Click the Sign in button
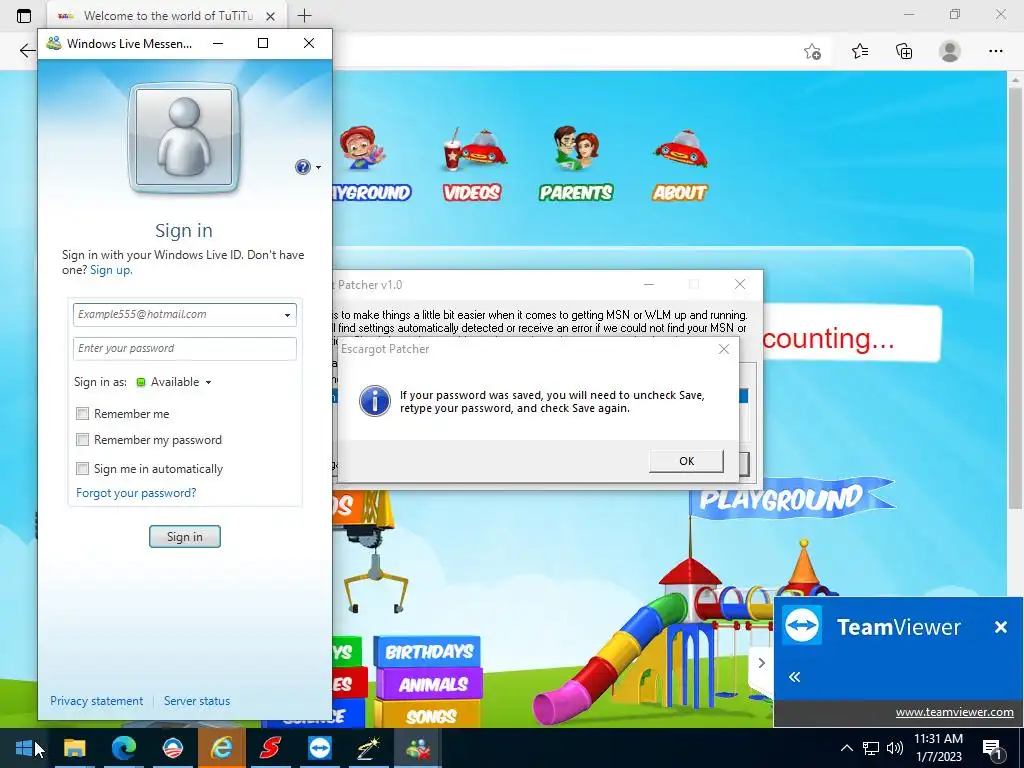The height and width of the screenshot is (768, 1024). pyautogui.click(x=185, y=537)
